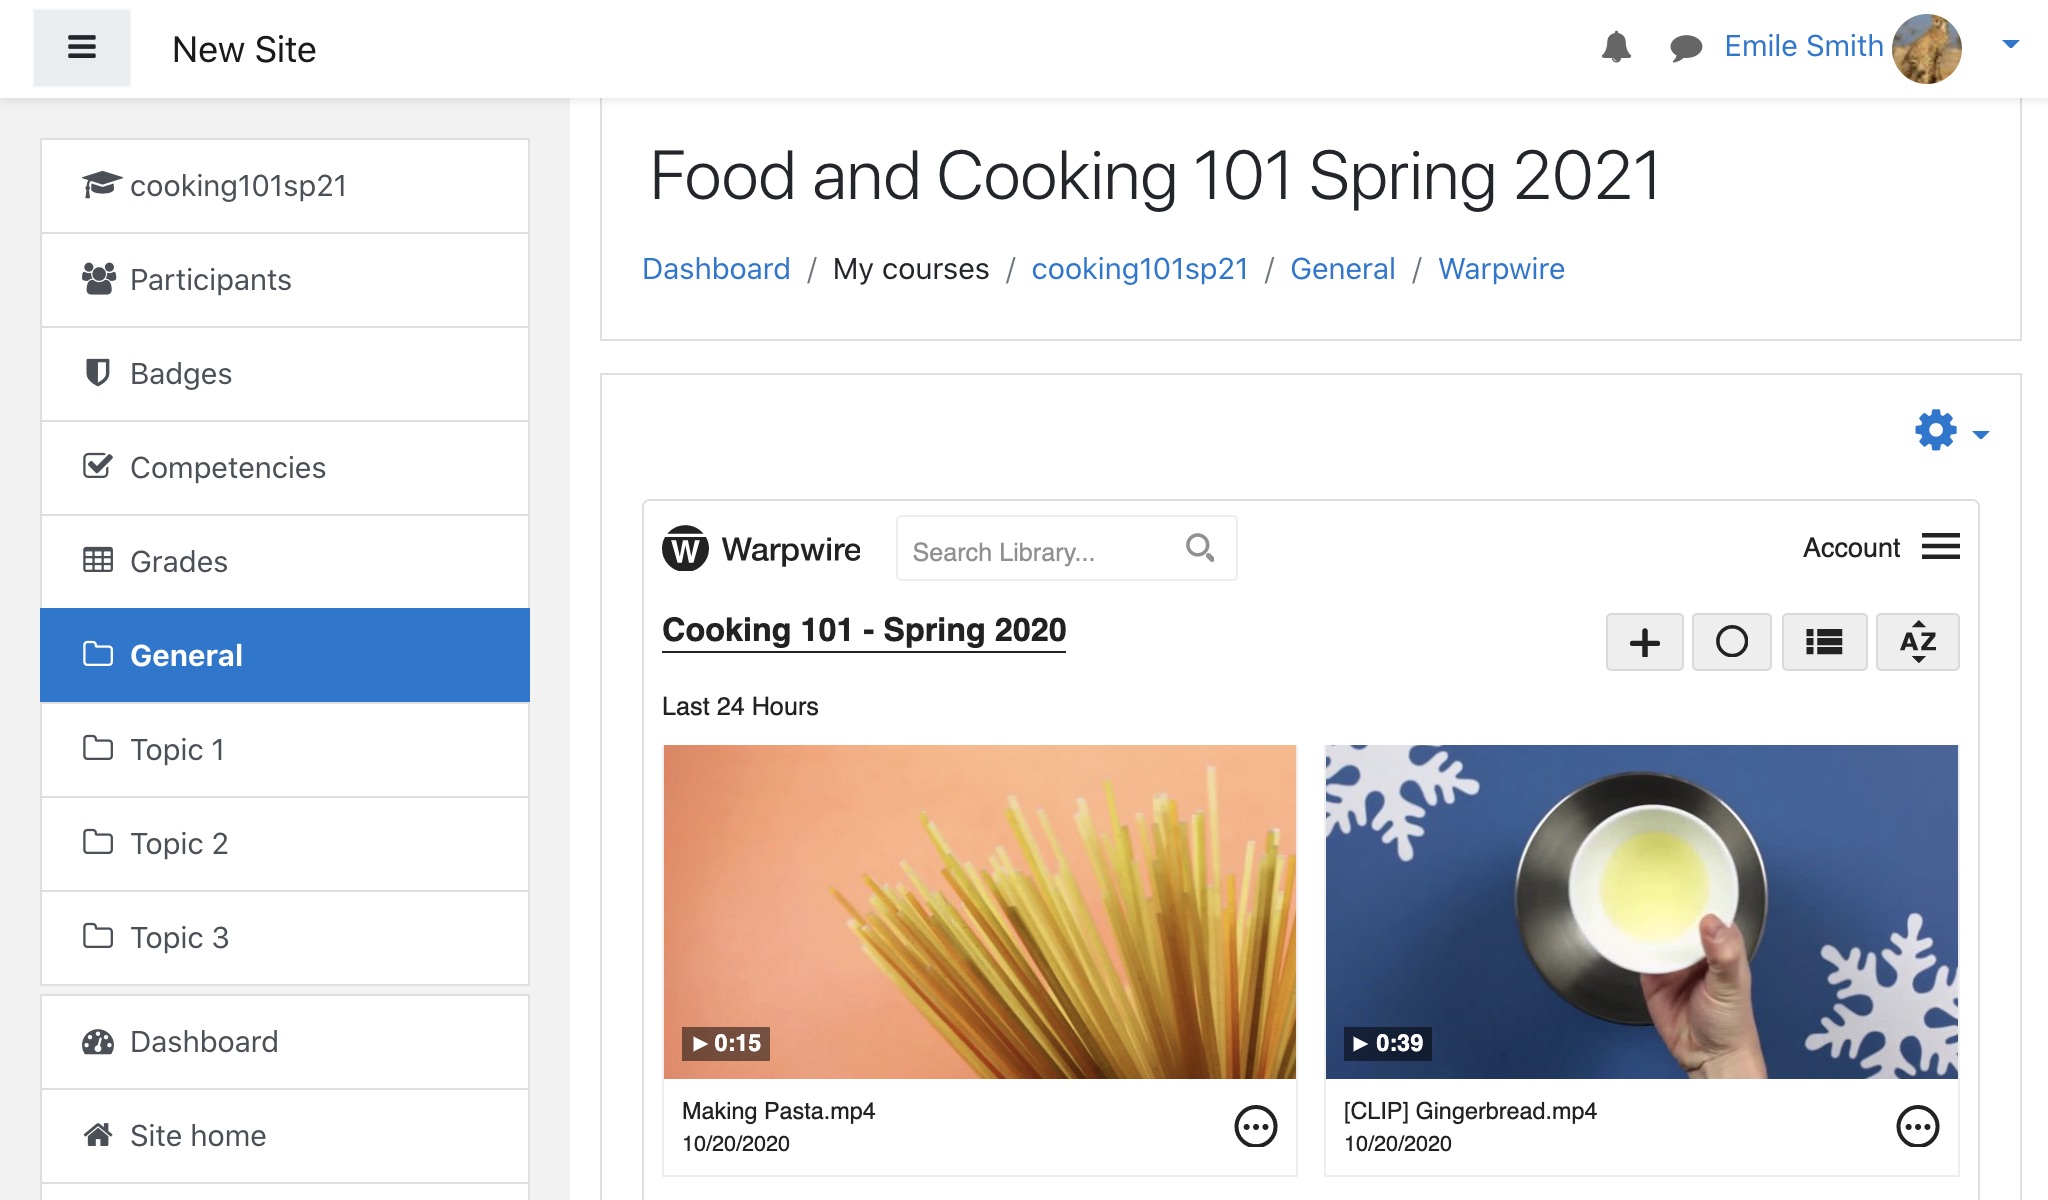
Task: Click the Dashboard breadcrumb link
Action: tap(716, 269)
